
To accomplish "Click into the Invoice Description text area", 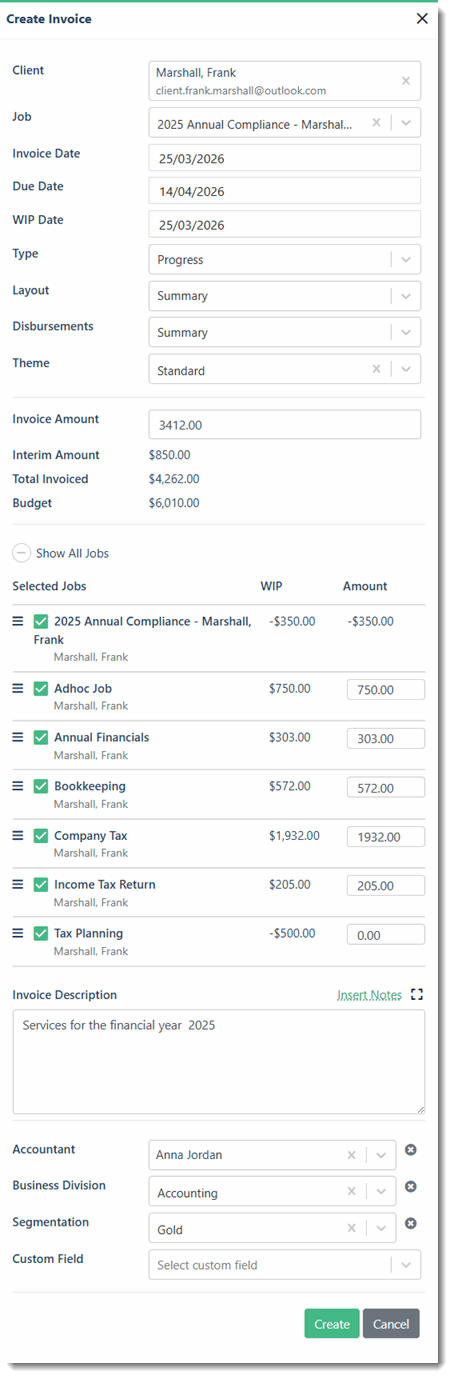I will pyautogui.click(x=219, y=1061).
